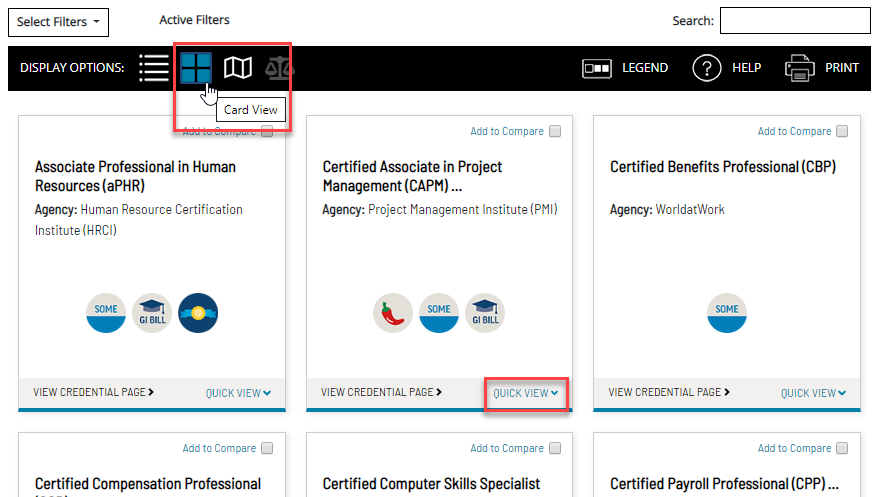The height and width of the screenshot is (497, 875).
Task: Tick Add to Compare for Certified Computer Skills Specialist
Action: (x=555, y=448)
